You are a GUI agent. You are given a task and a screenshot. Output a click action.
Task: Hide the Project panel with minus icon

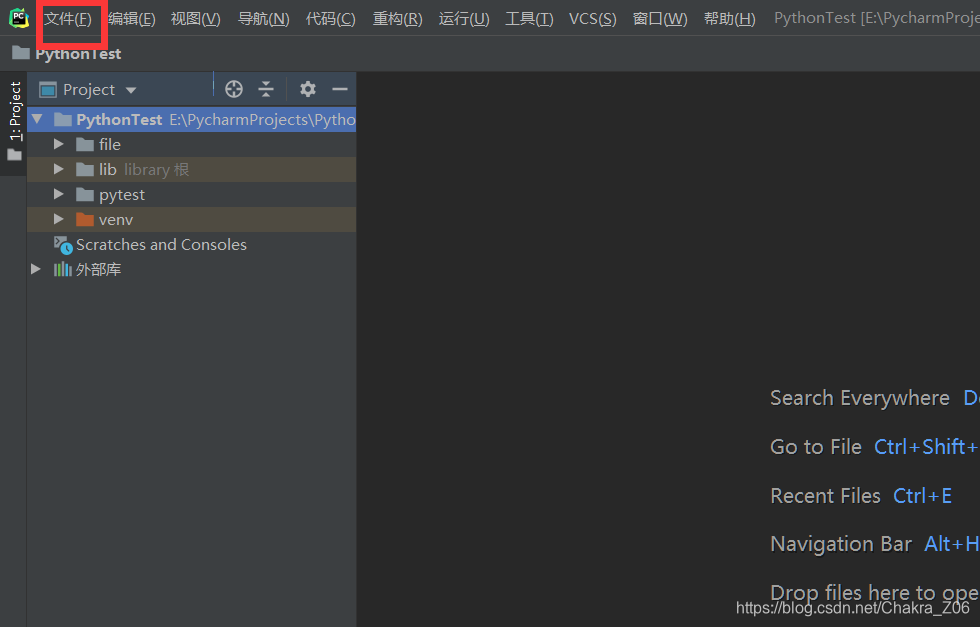[x=340, y=89]
